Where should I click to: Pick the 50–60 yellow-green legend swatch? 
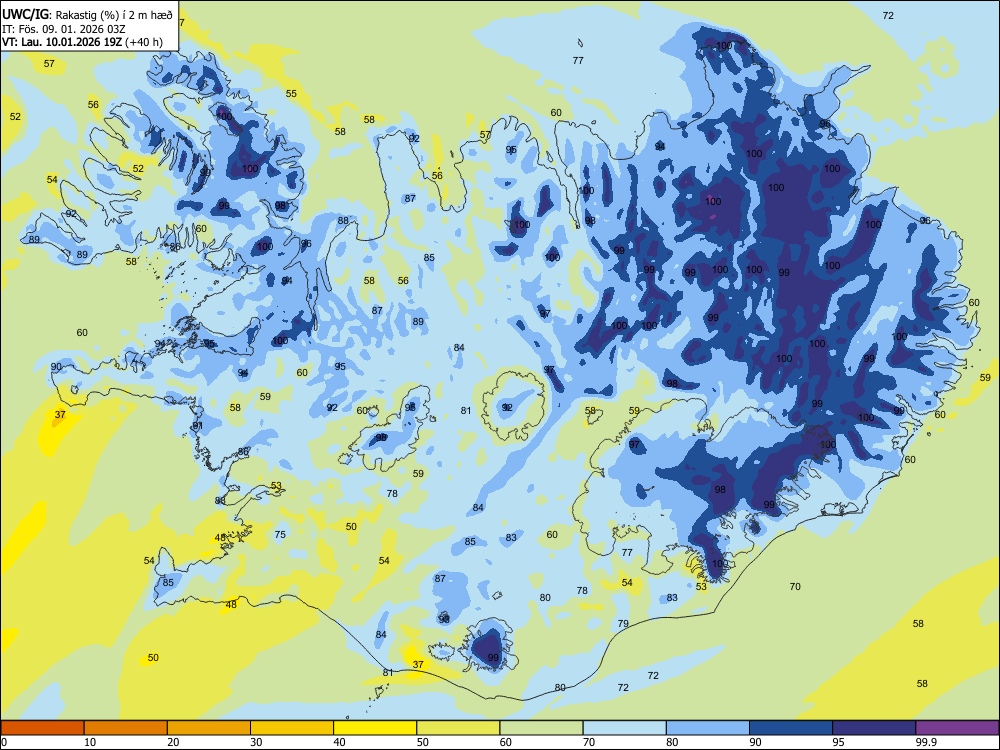[458, 728]
